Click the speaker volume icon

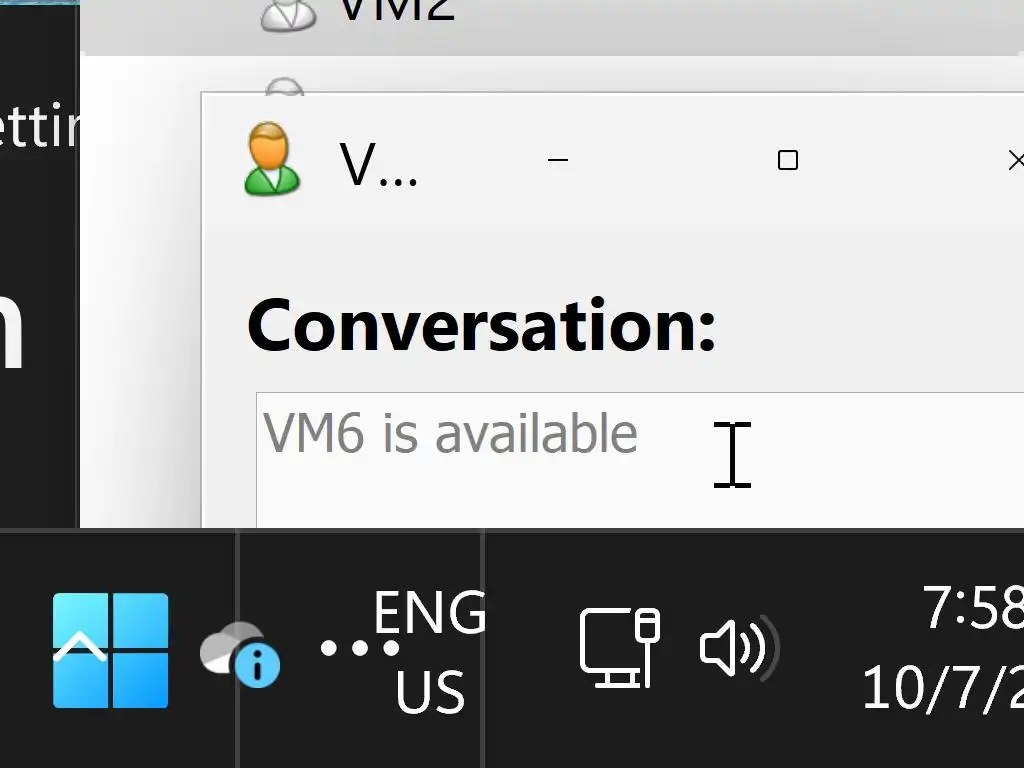click(738, 648)
